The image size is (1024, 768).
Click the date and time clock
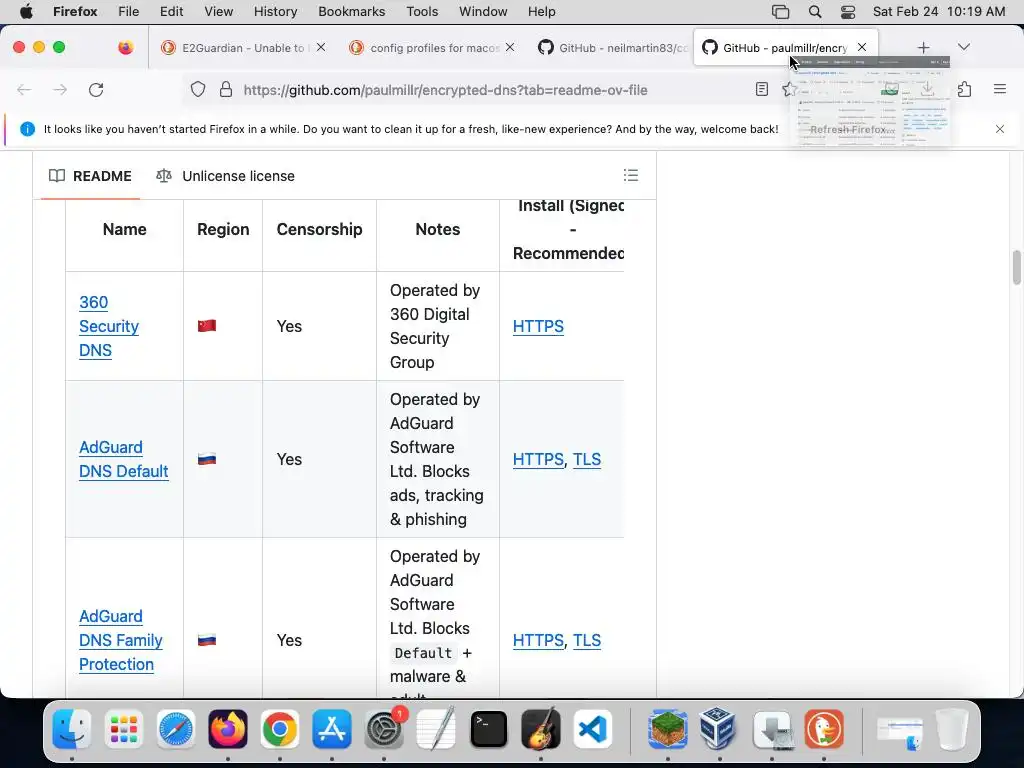tap(938, 11)
